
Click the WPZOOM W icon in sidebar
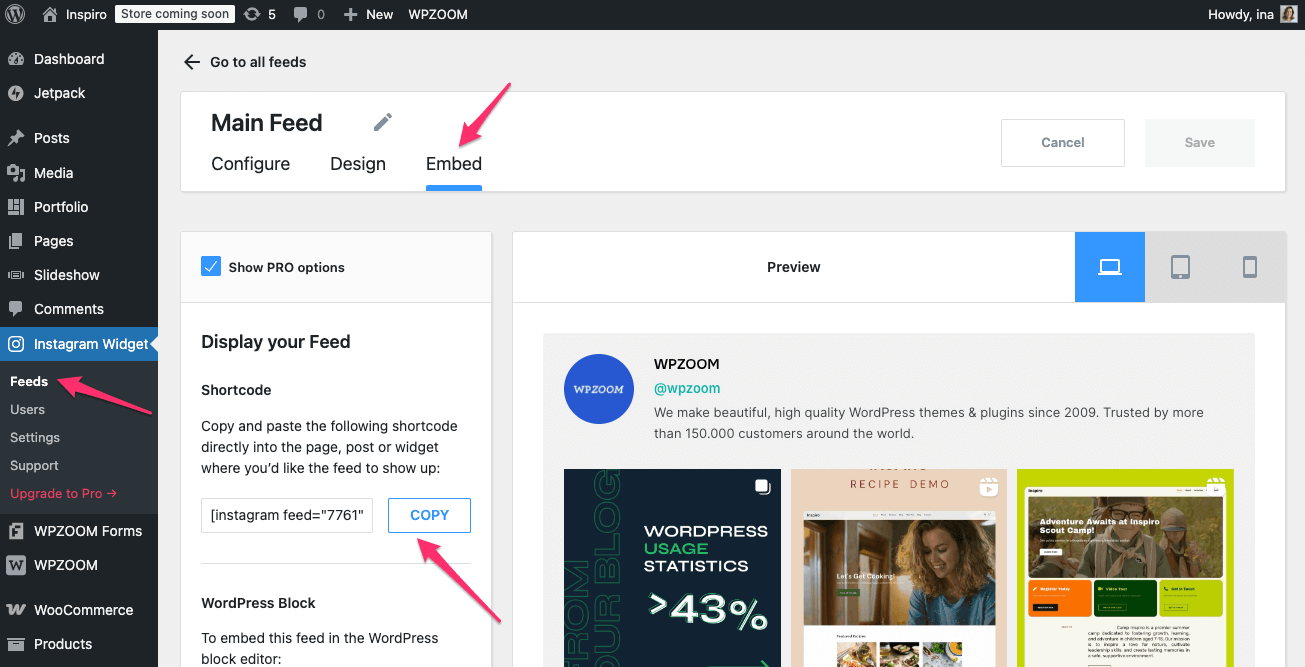(x=16, y=565)
